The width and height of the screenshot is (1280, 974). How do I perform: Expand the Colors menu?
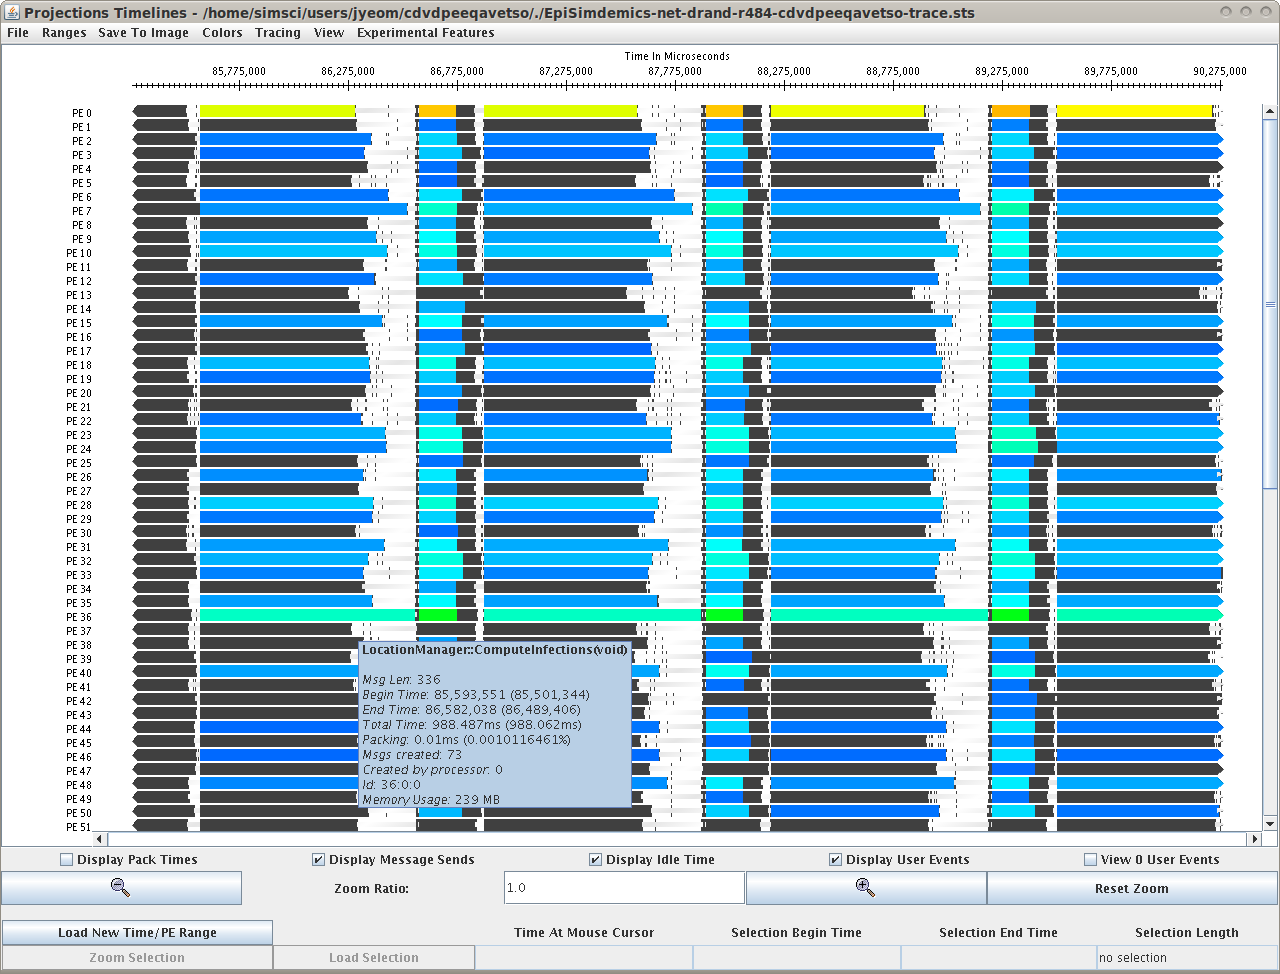(222, 33)
